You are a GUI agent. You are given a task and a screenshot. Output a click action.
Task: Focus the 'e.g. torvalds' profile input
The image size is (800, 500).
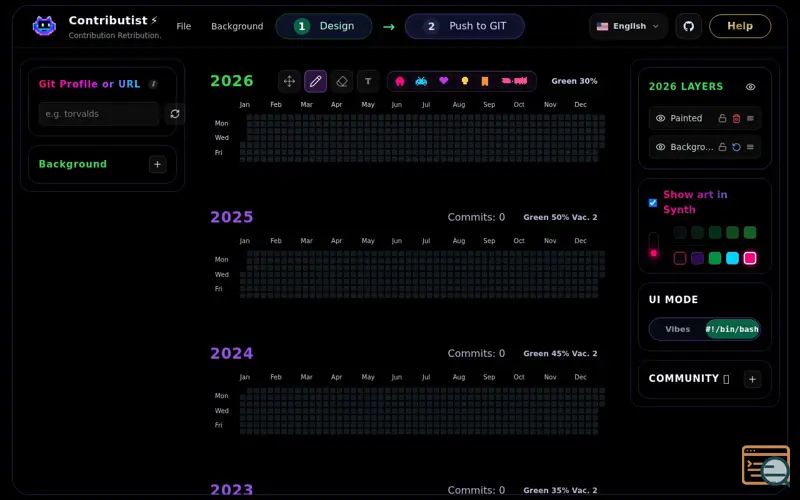click(x=99, y=114)
